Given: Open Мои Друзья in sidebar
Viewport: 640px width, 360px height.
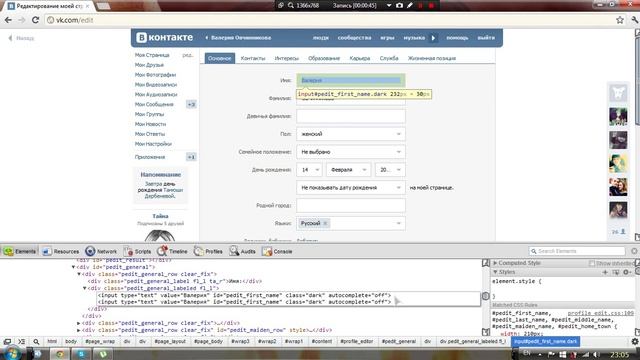Looking at the screenshot, I should tap(149, 65).
